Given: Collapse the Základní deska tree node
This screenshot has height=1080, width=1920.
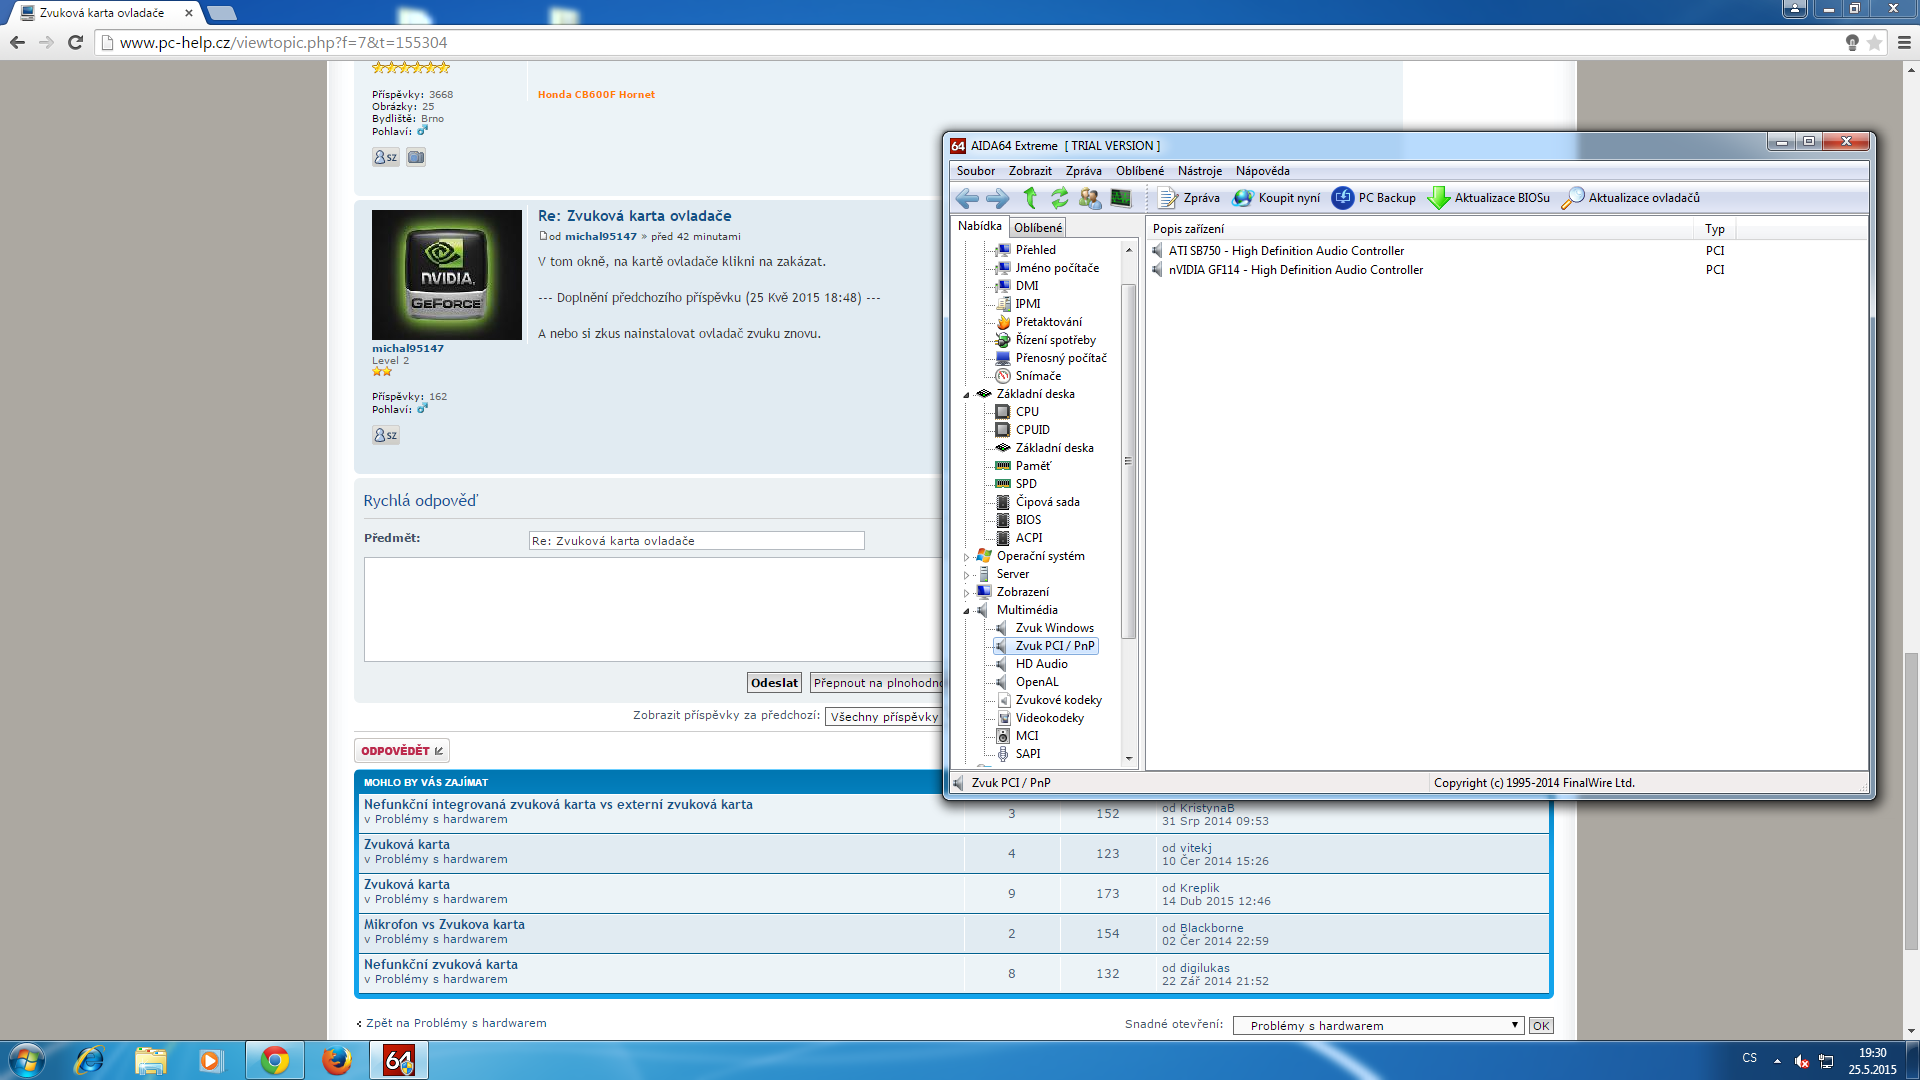Looking at the screenshot, I should point(966,395).
